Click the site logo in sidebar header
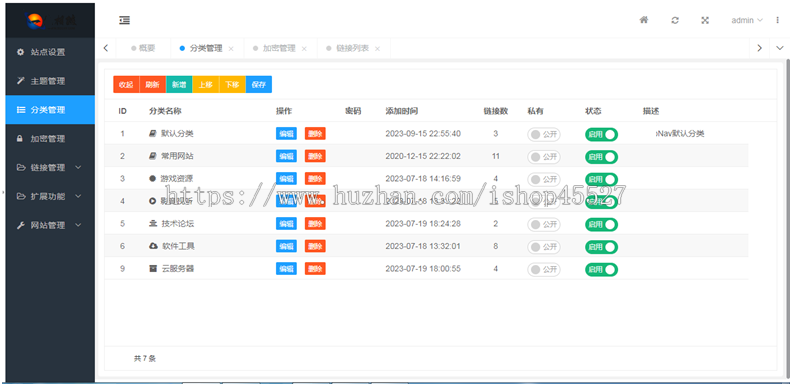The height and width of the screenshot is (386, 792). coord(50,20)
